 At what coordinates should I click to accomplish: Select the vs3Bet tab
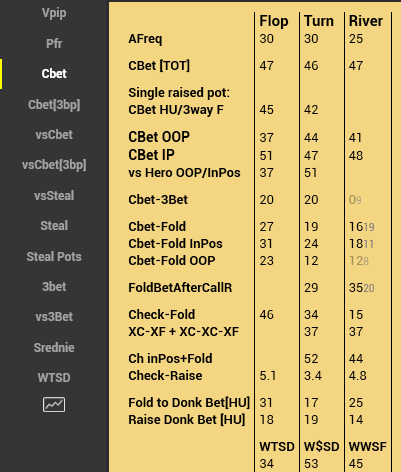(x=54, y=317)
